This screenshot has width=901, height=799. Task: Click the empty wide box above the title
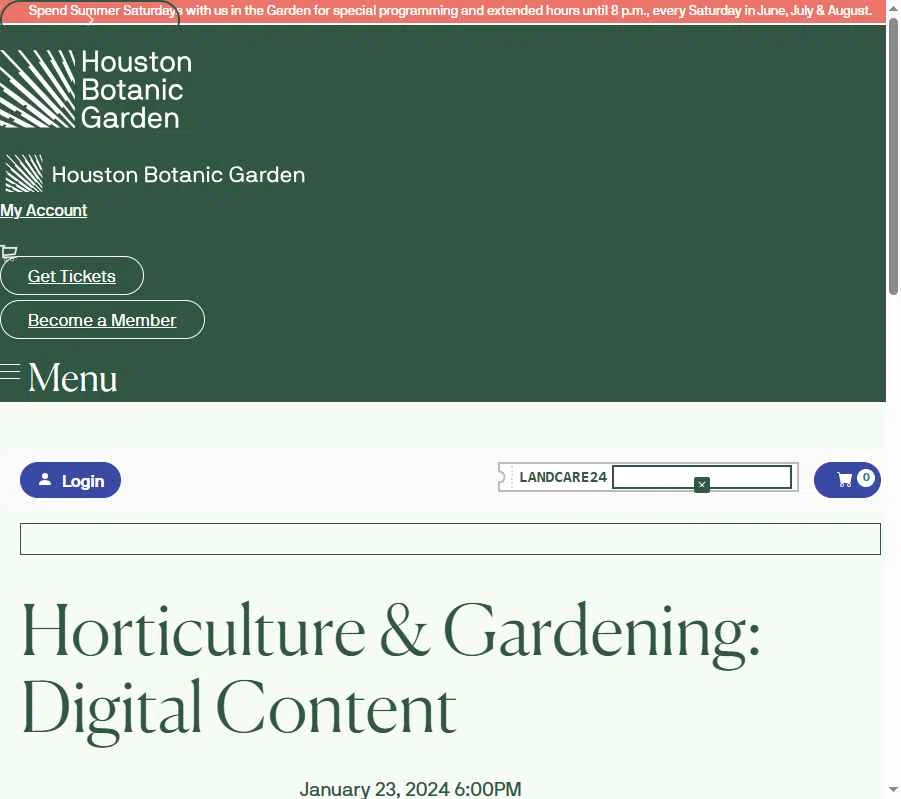tap(450, 539)
